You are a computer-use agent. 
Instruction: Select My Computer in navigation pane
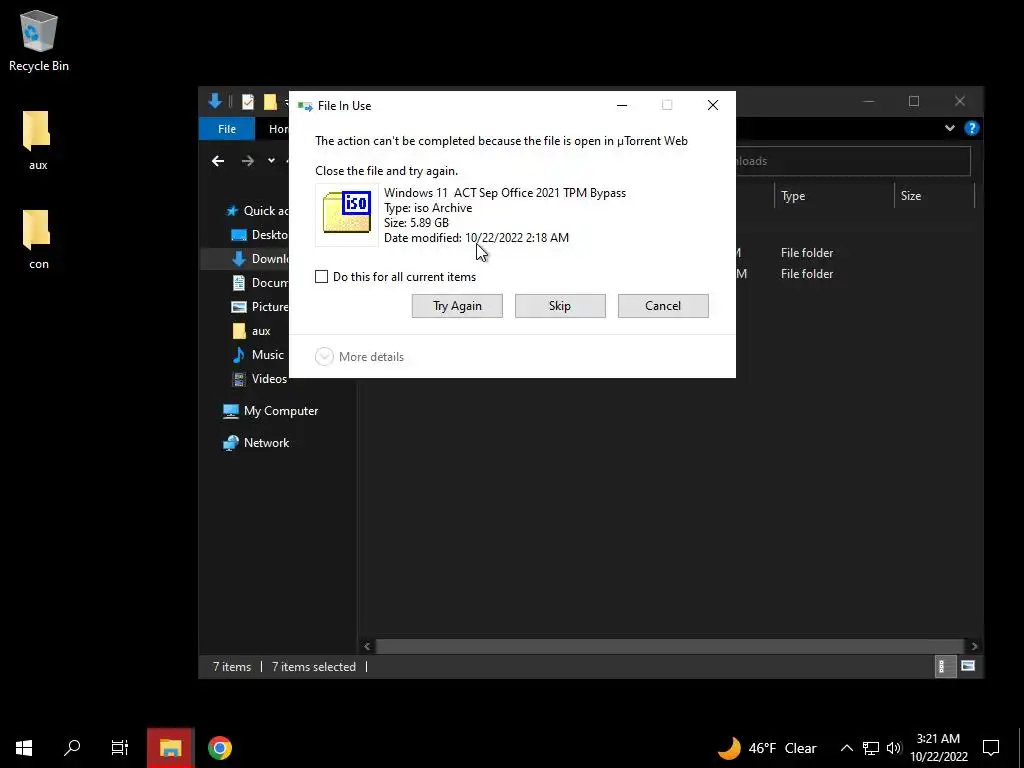(x=270, y=411)
